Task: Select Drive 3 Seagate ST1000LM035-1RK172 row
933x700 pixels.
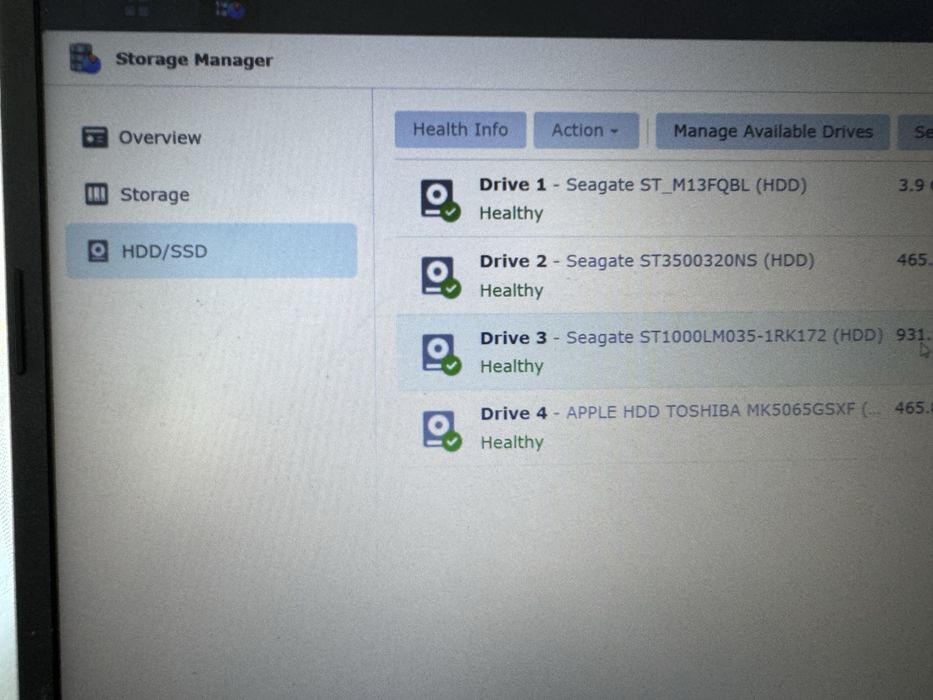Action: click(x=664, y=351)
